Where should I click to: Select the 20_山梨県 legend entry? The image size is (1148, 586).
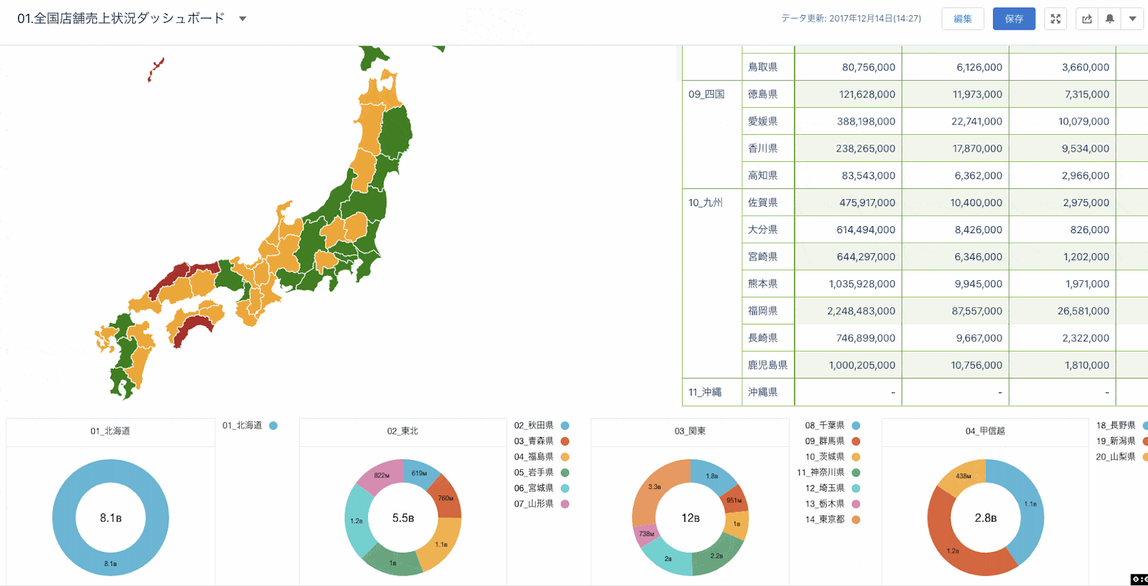click(1122, 457)
